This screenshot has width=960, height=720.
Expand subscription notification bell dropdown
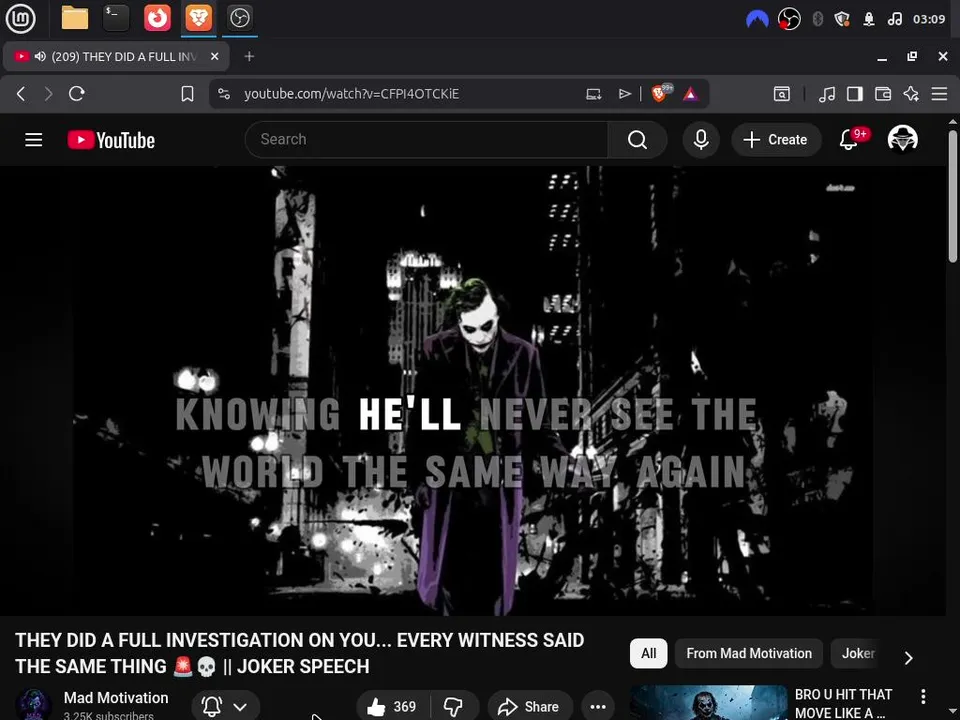(x=225, y=707)
